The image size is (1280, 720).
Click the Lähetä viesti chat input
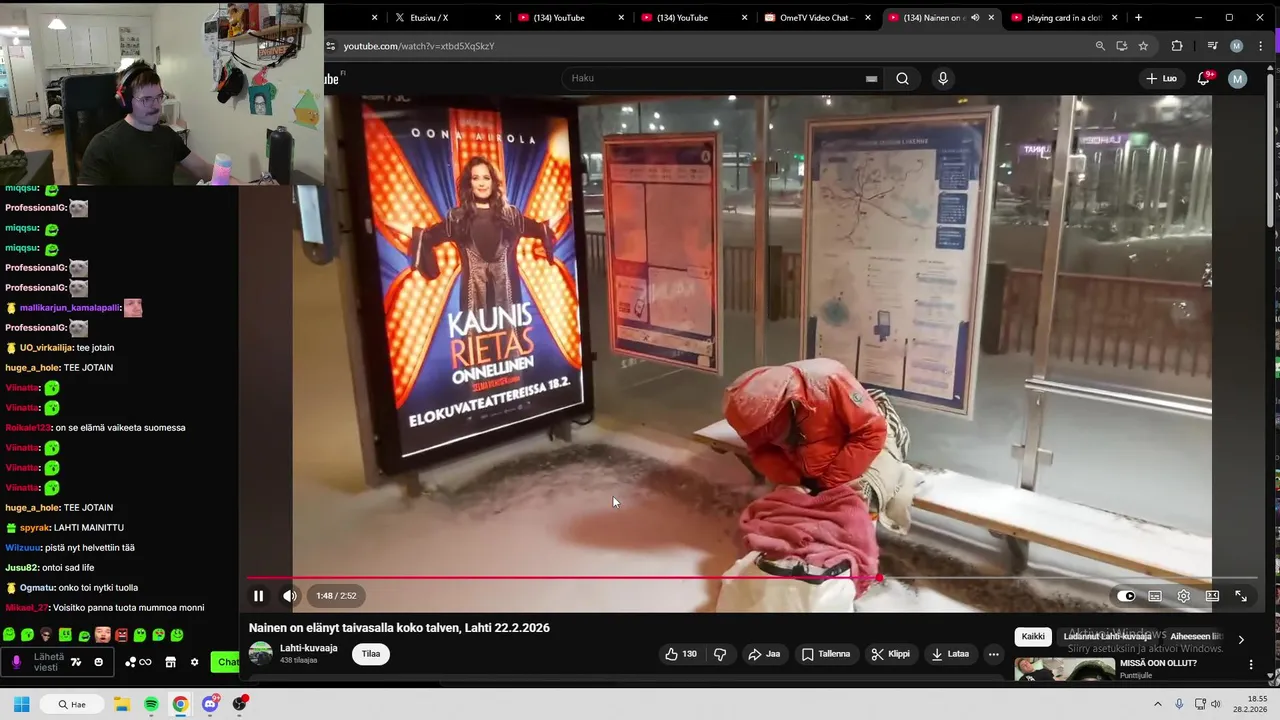tap(48, 662)
